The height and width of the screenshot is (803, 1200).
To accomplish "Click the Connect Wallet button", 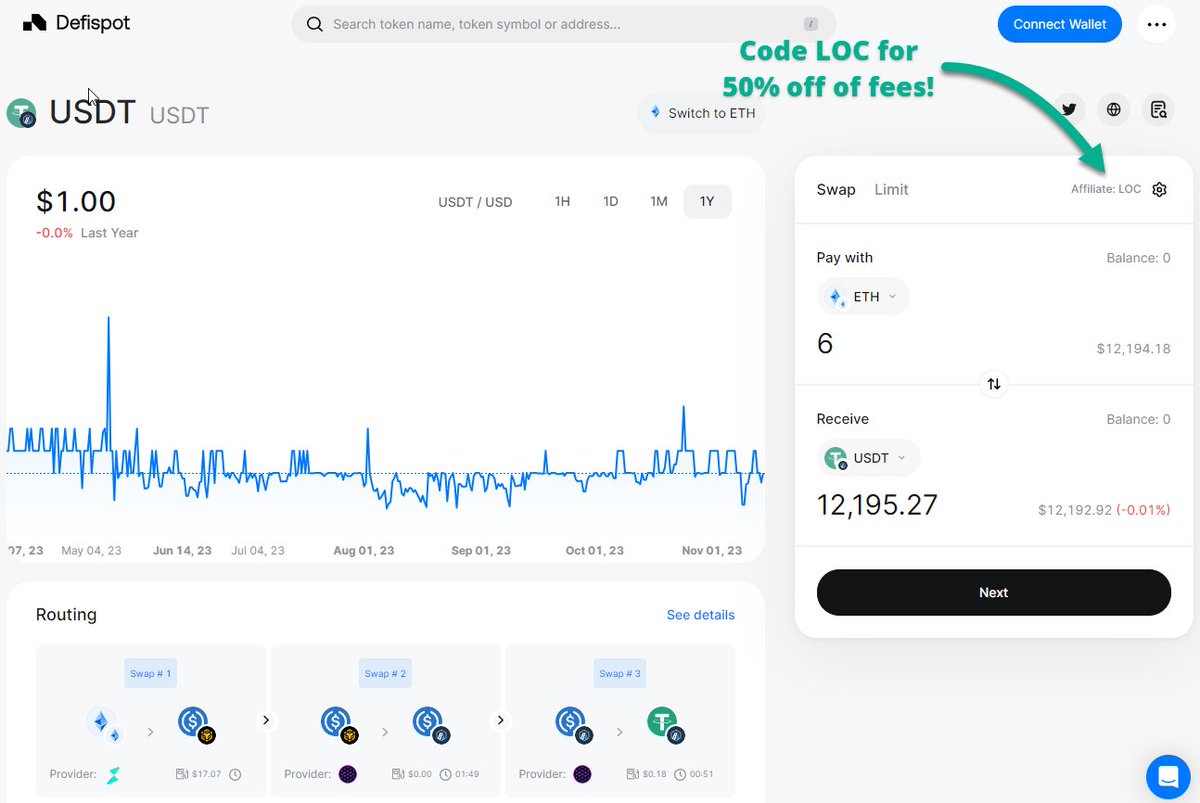I will [1060, 24].
